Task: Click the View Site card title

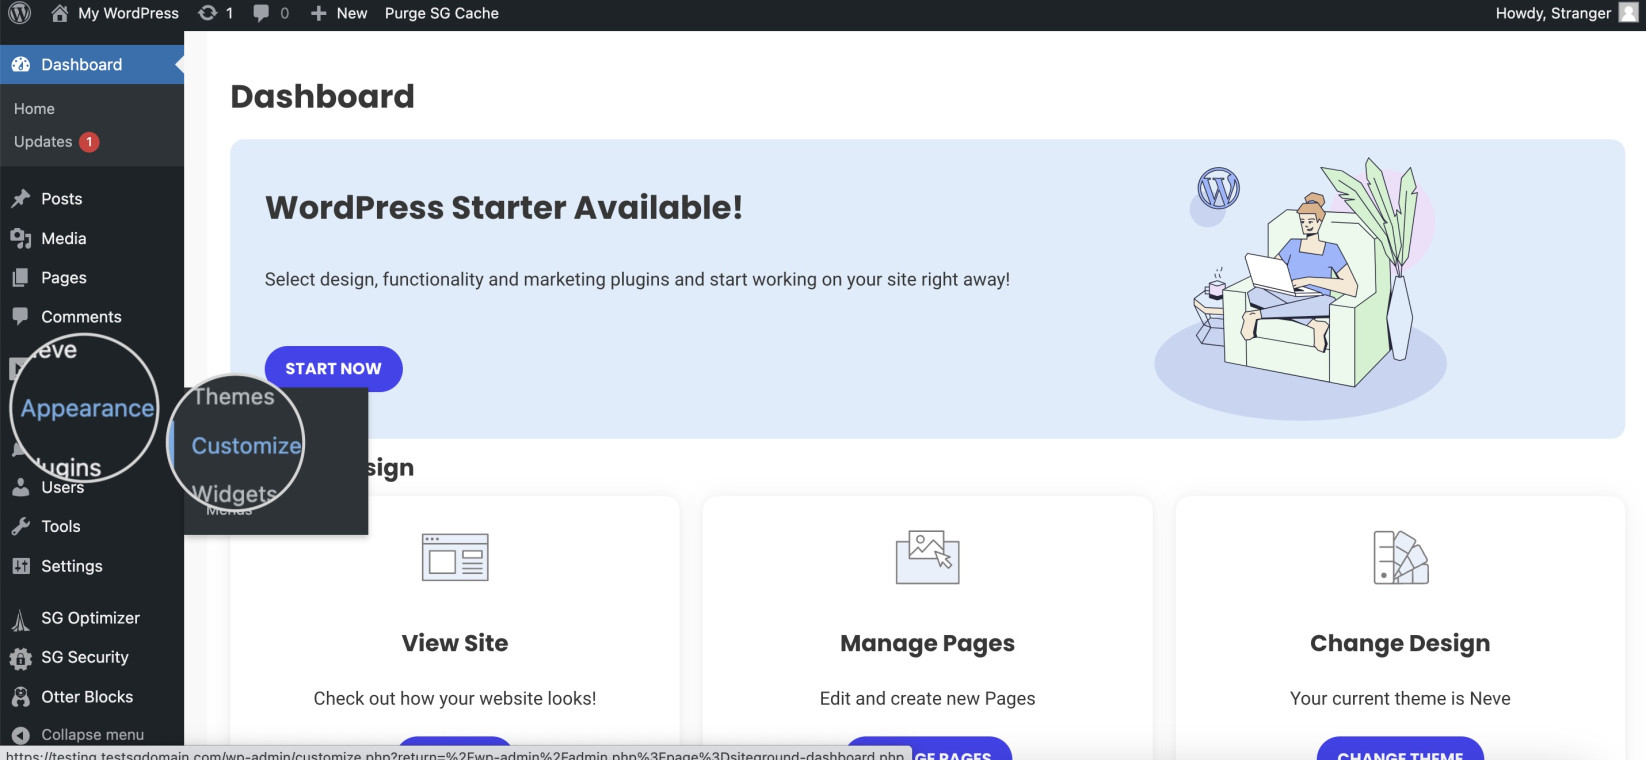Action: coord(455,643)
